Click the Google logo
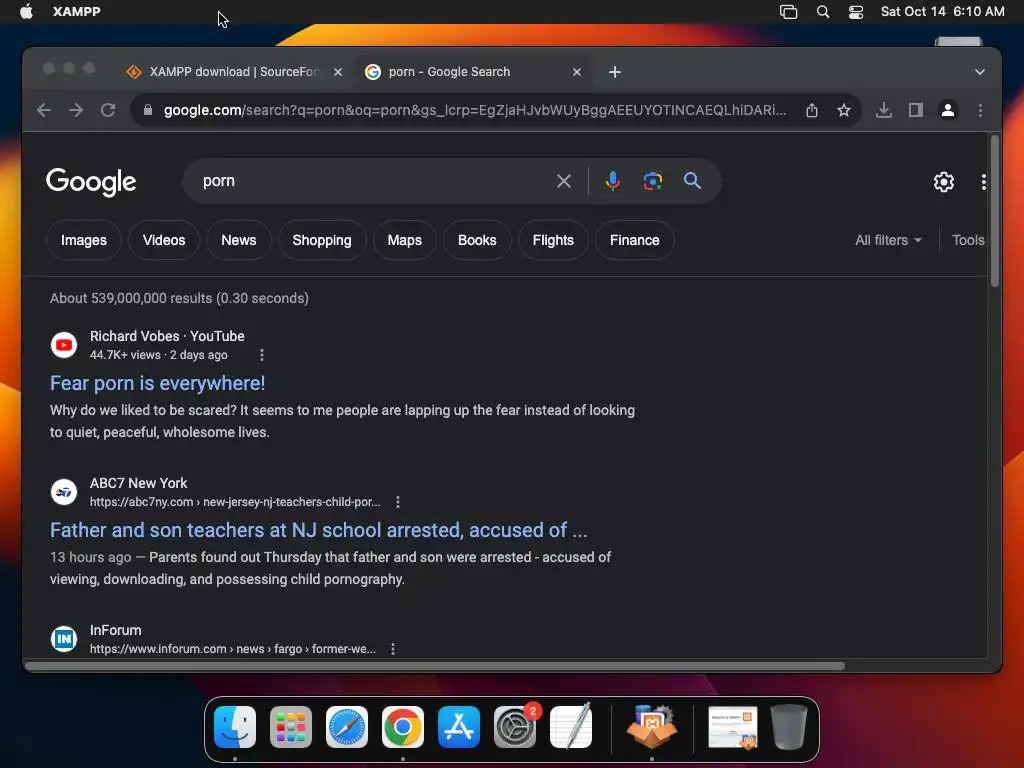Viewport: 1024px width, 768px height. [91, 182]
